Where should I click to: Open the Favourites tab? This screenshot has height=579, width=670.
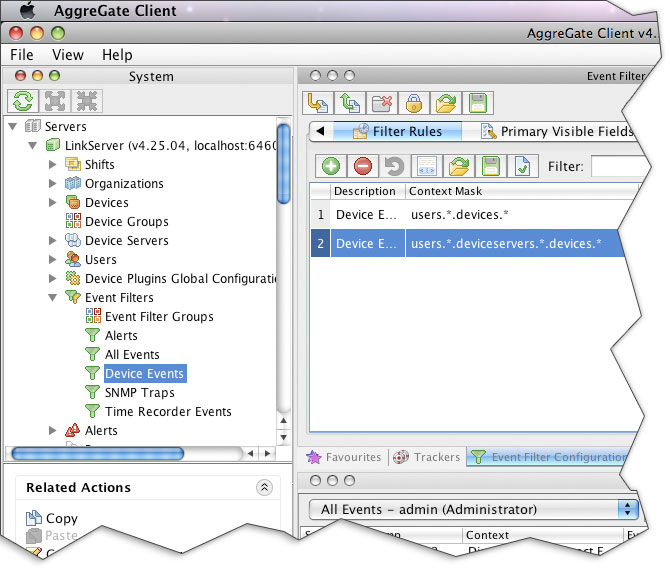[344, 457]
